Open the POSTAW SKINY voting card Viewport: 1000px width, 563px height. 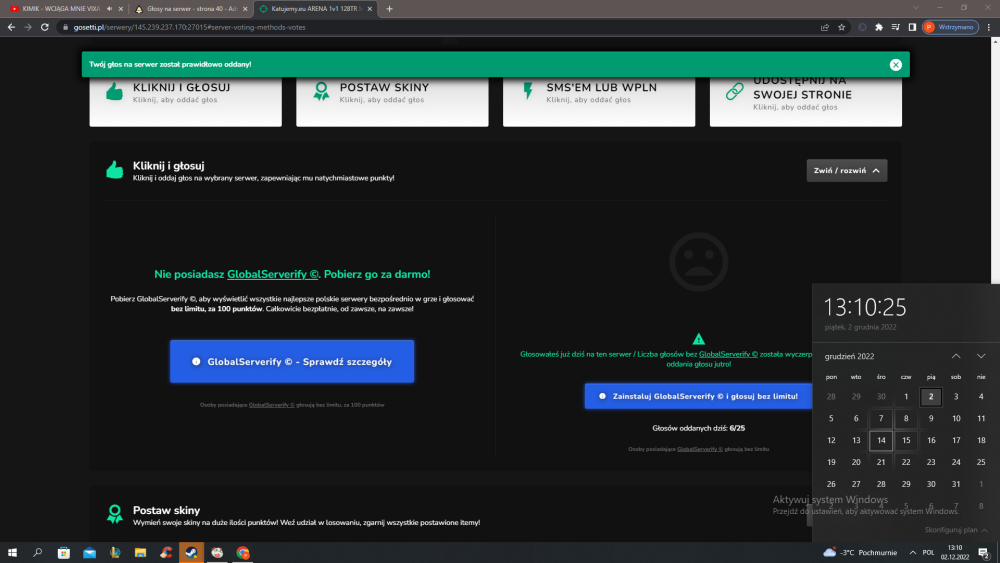pyautogui.click(x=392, y=101)
